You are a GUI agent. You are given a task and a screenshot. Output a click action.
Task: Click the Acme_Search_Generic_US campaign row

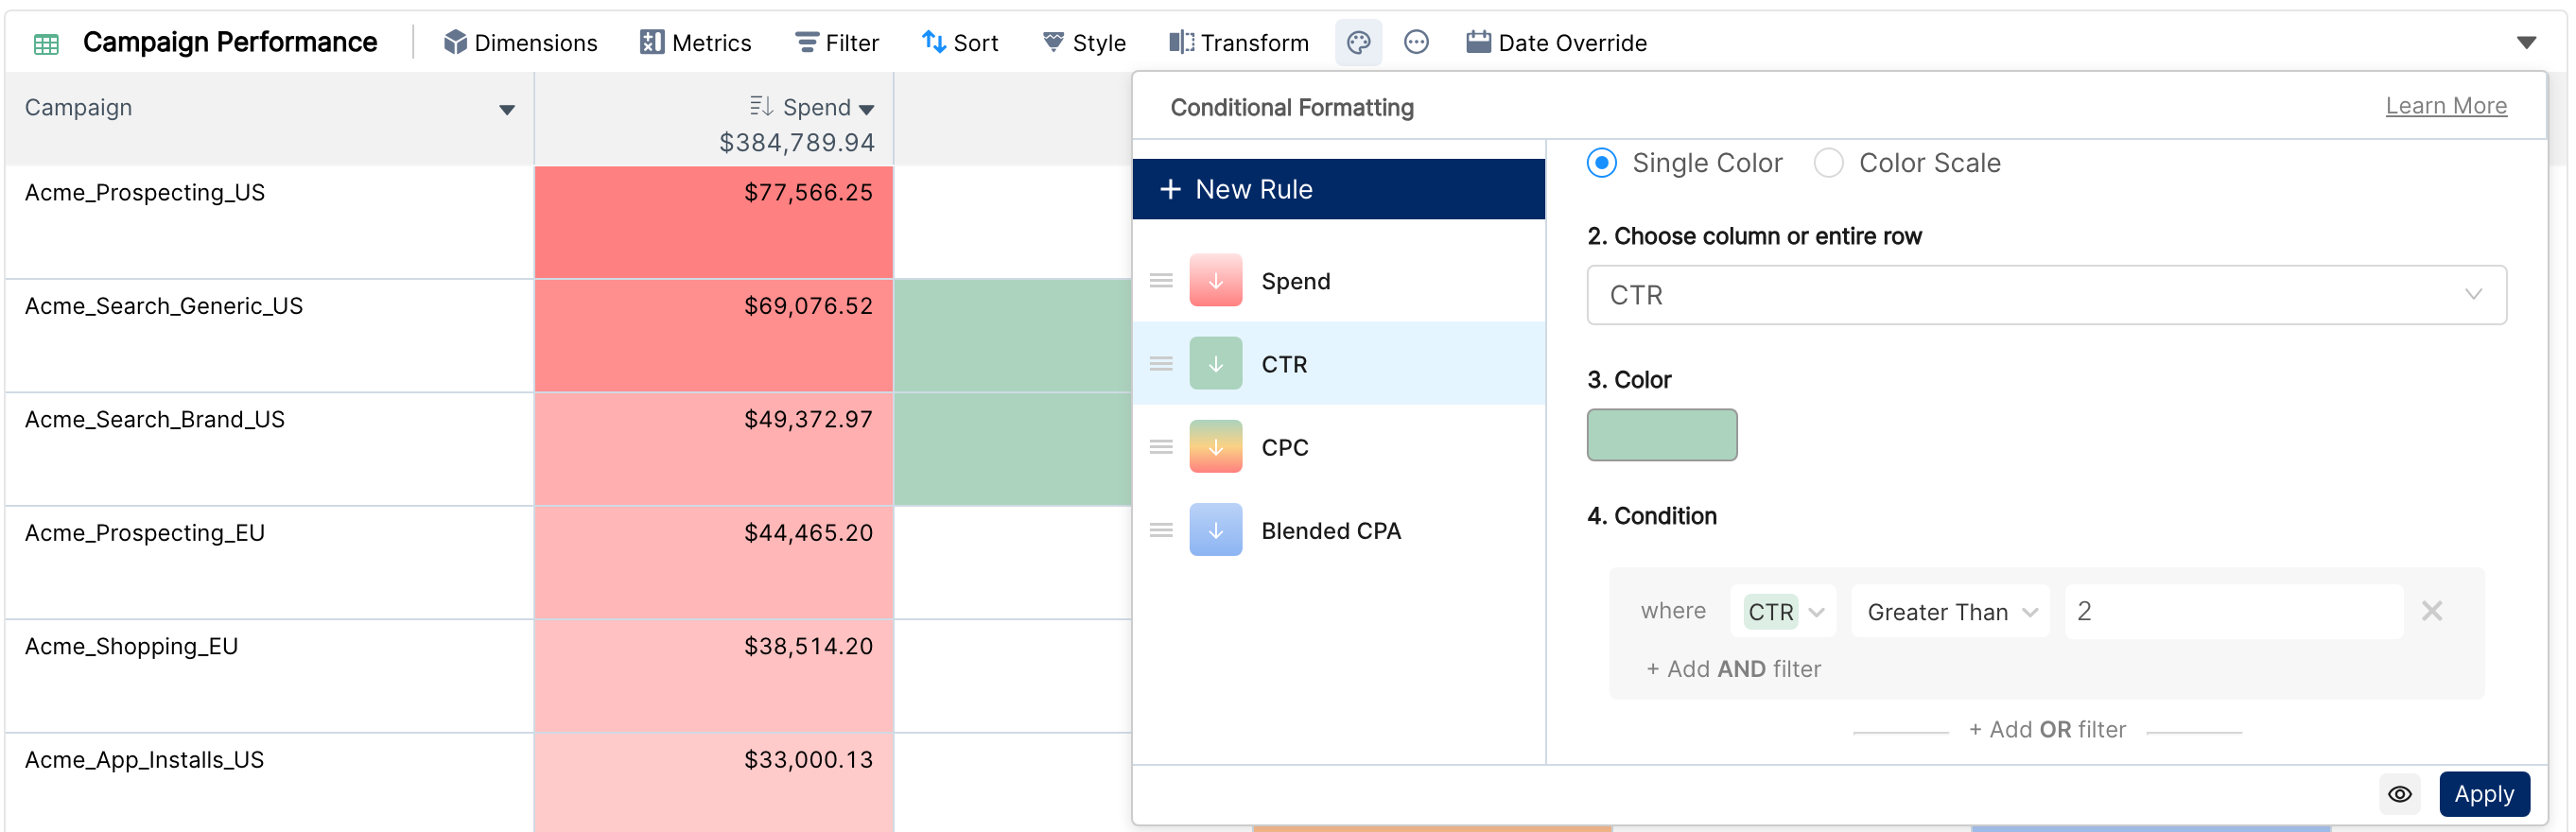click(x=269, y=336)
